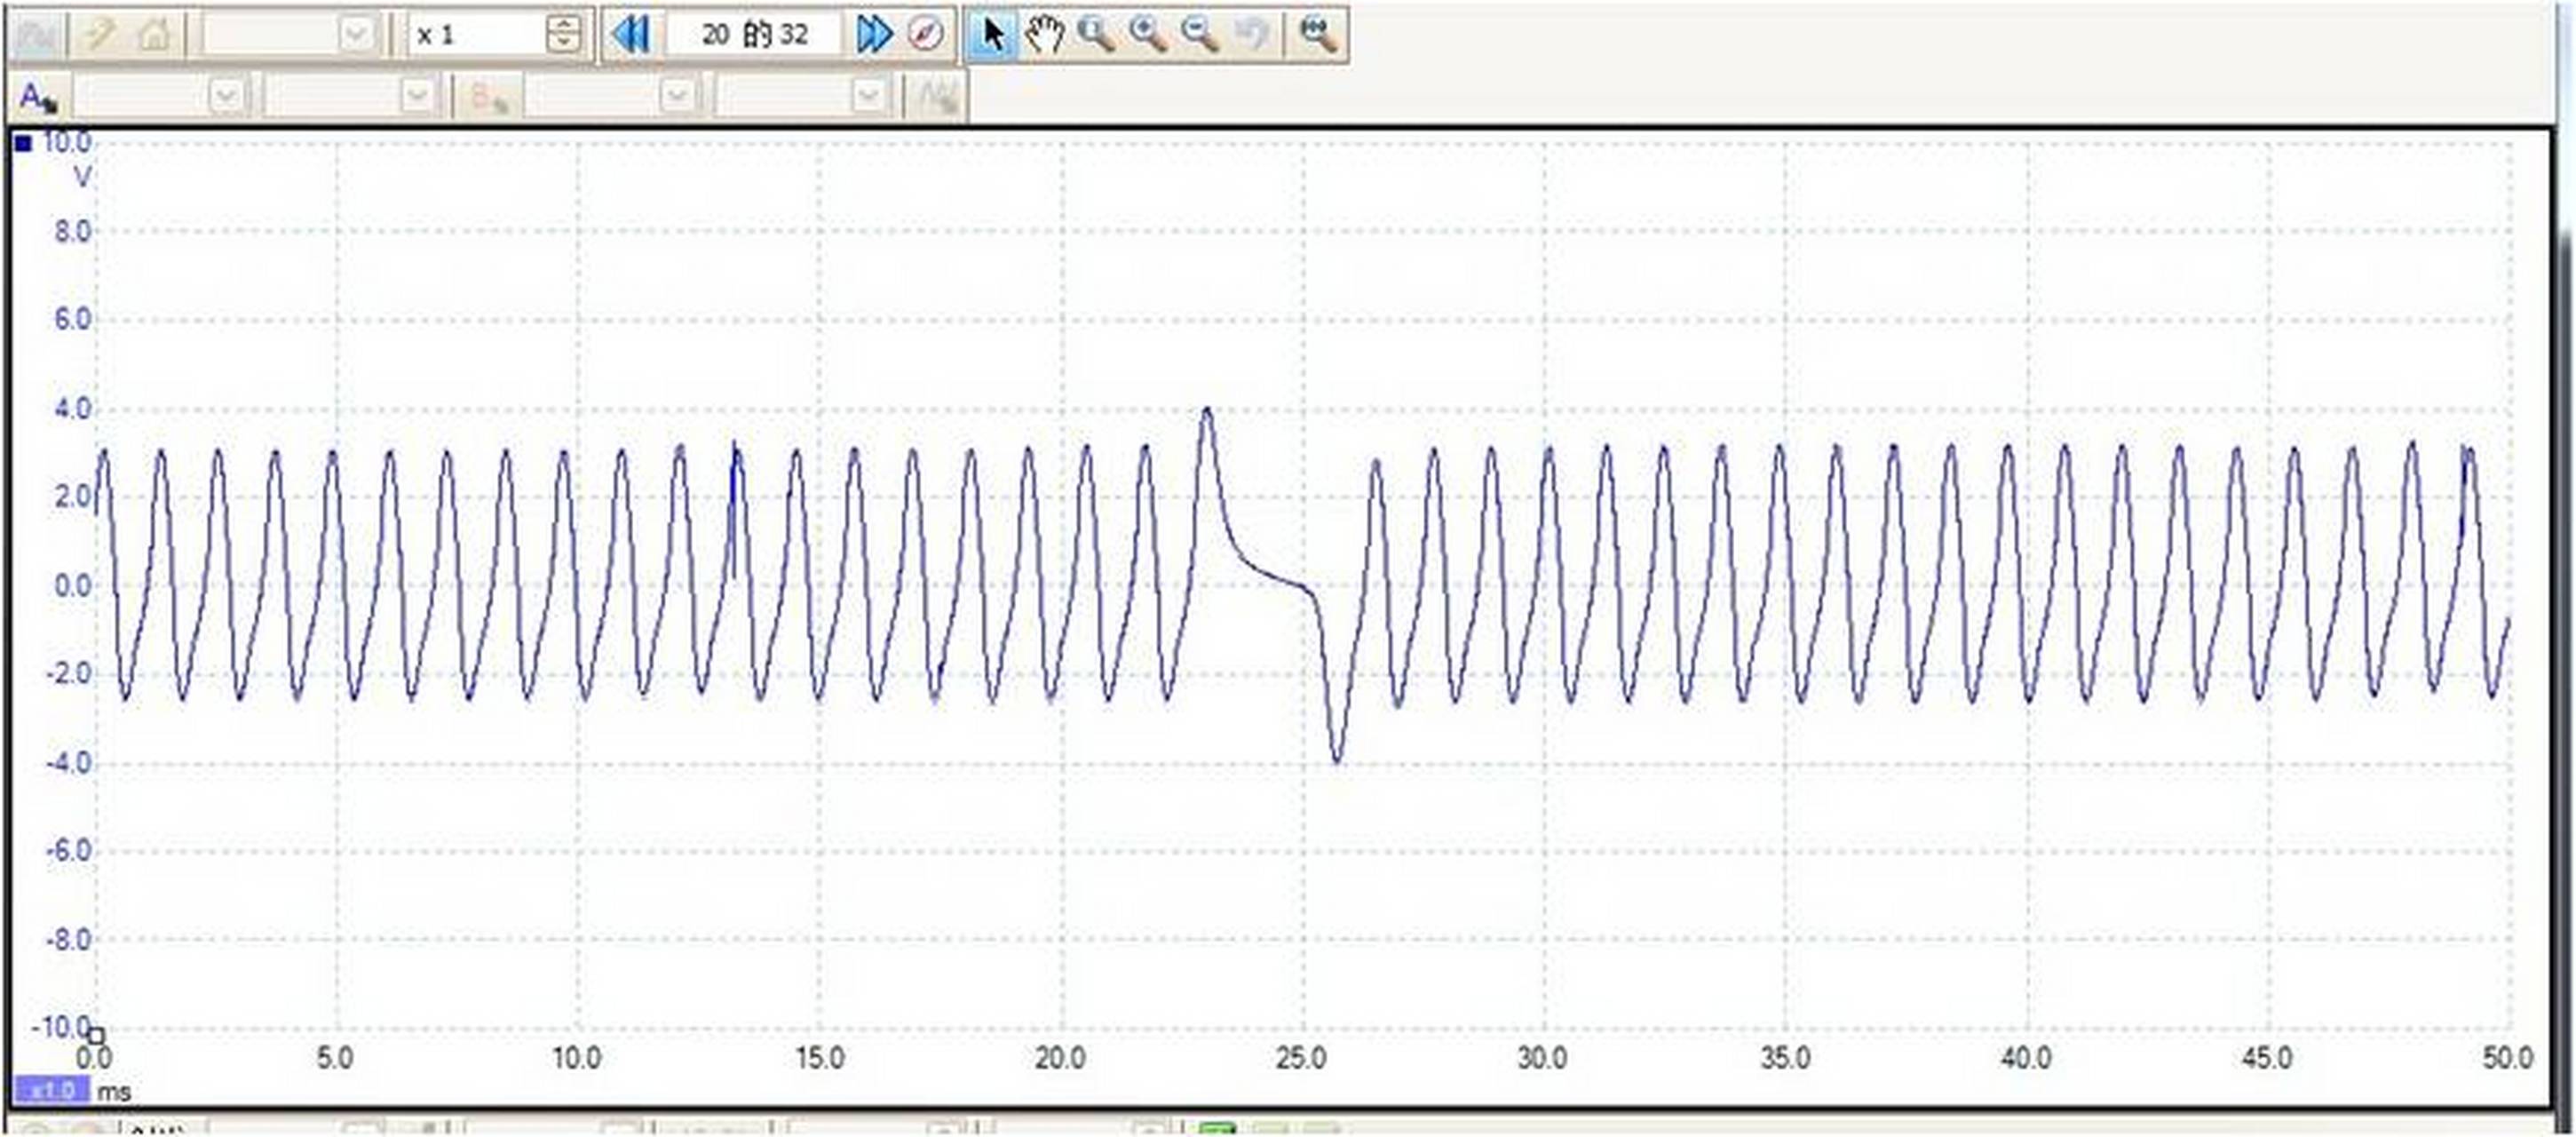Click the x 1 horizontal zoom stepper arrows
2576x1137 pixels.
pyautogui.click(x=563, y=35)
